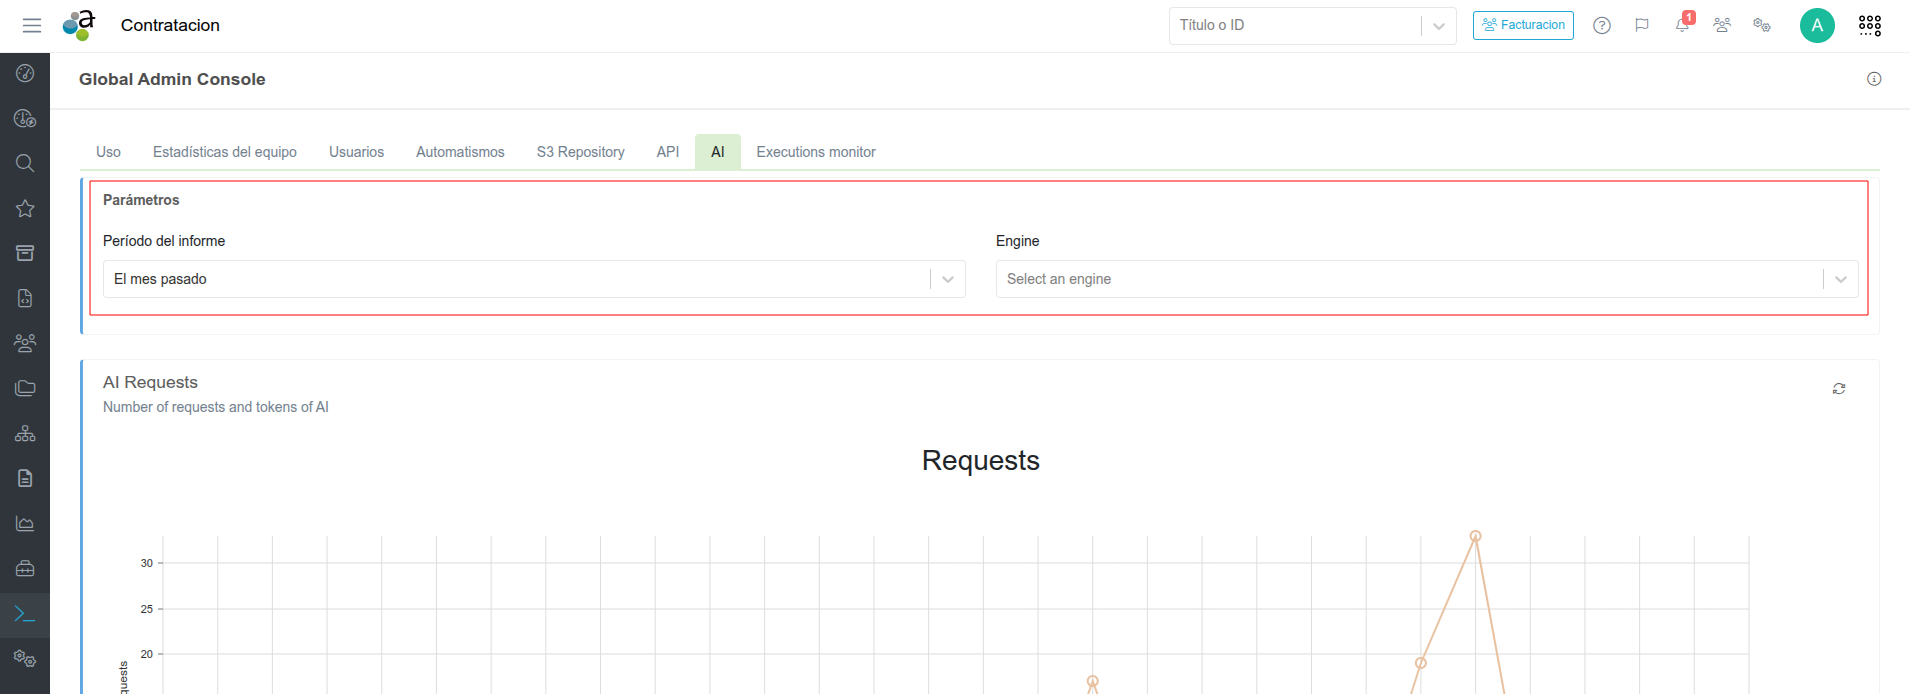The image size is (1910, 694).
Task: Open the Título o ID dropdown
Action: 1438,26
